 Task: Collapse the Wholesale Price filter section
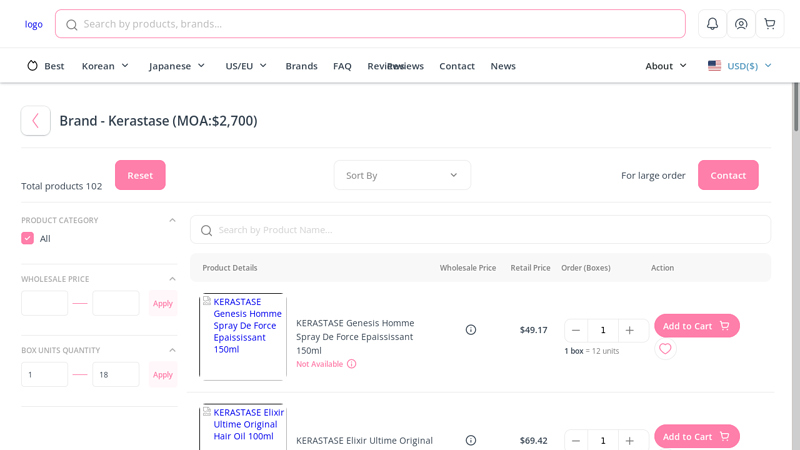(x=172, y=279)
